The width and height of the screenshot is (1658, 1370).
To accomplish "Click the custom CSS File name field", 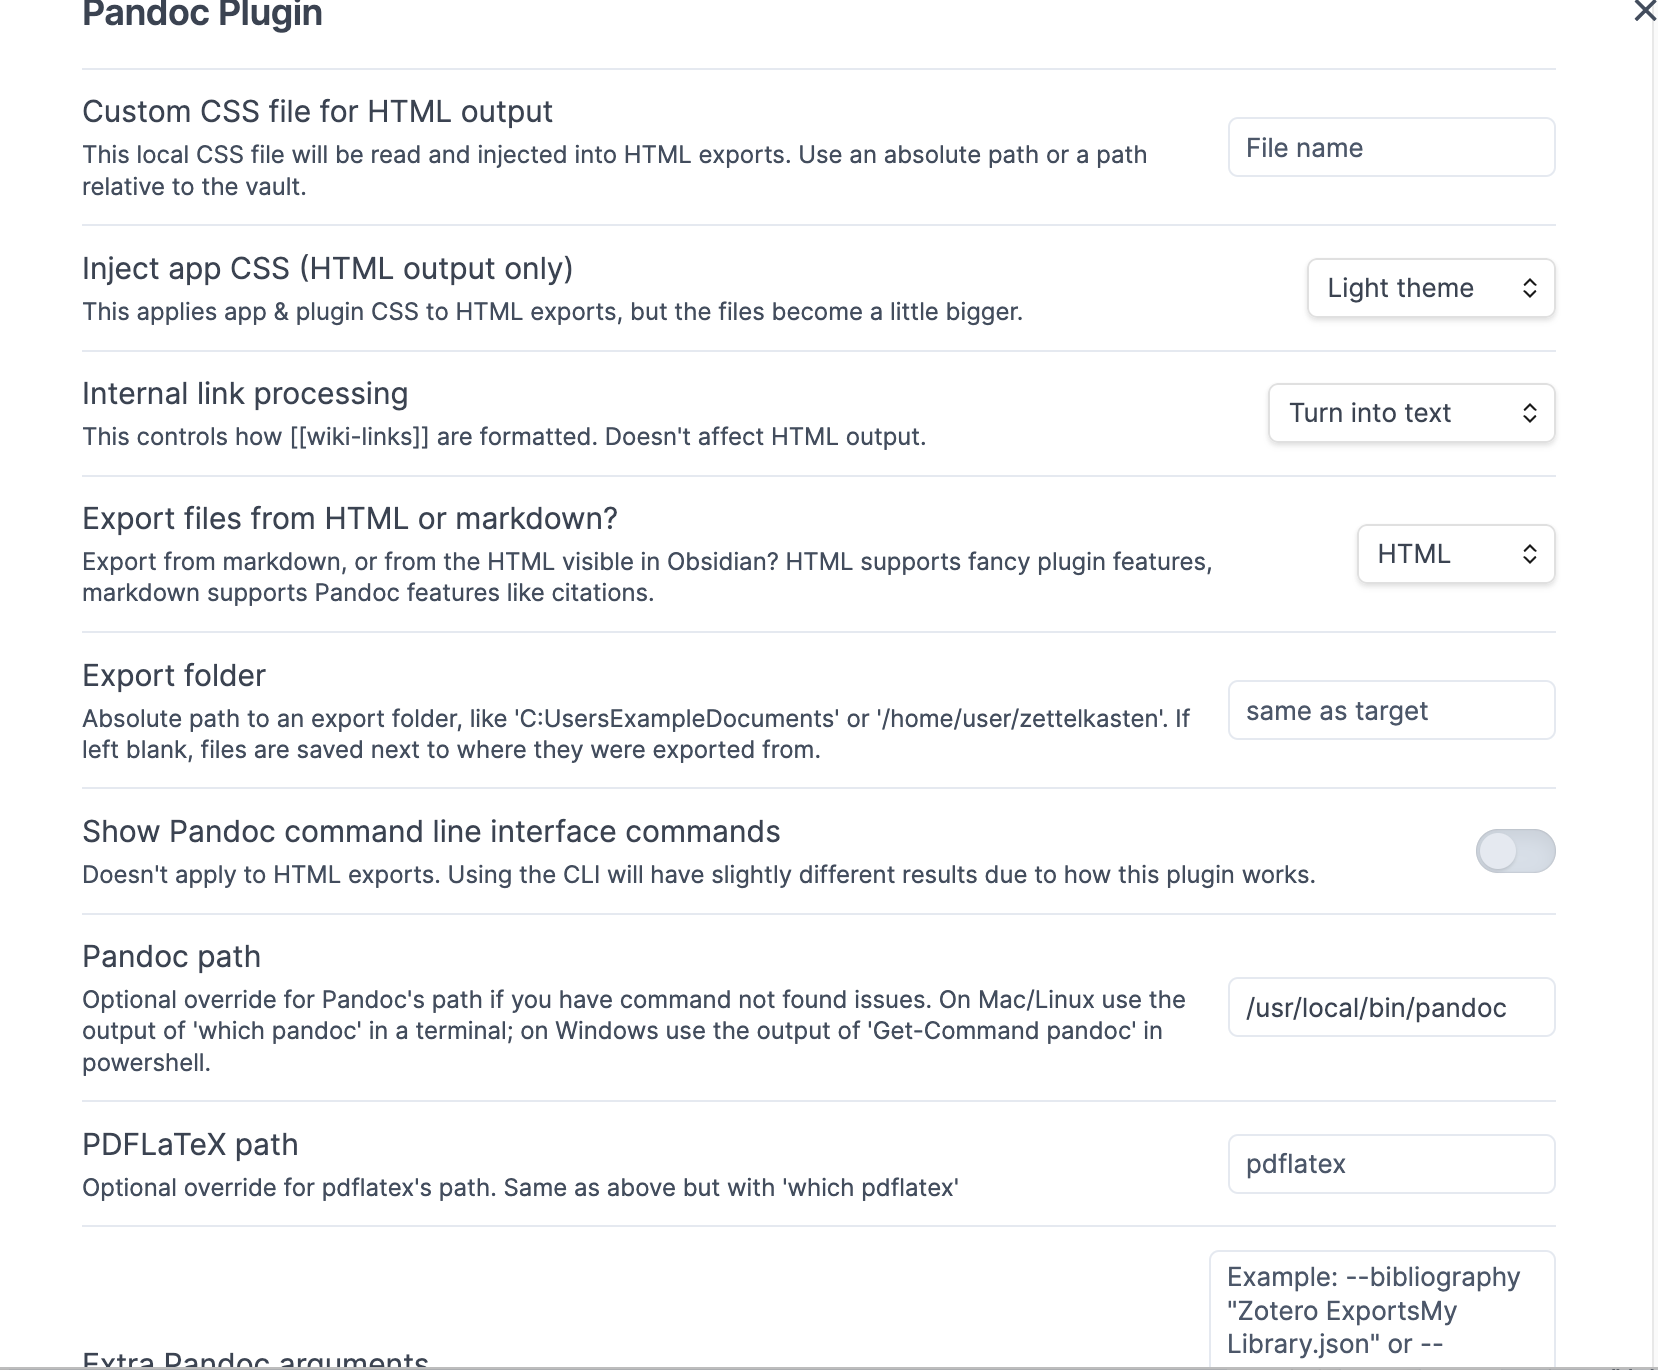I will pos(1391,148).
